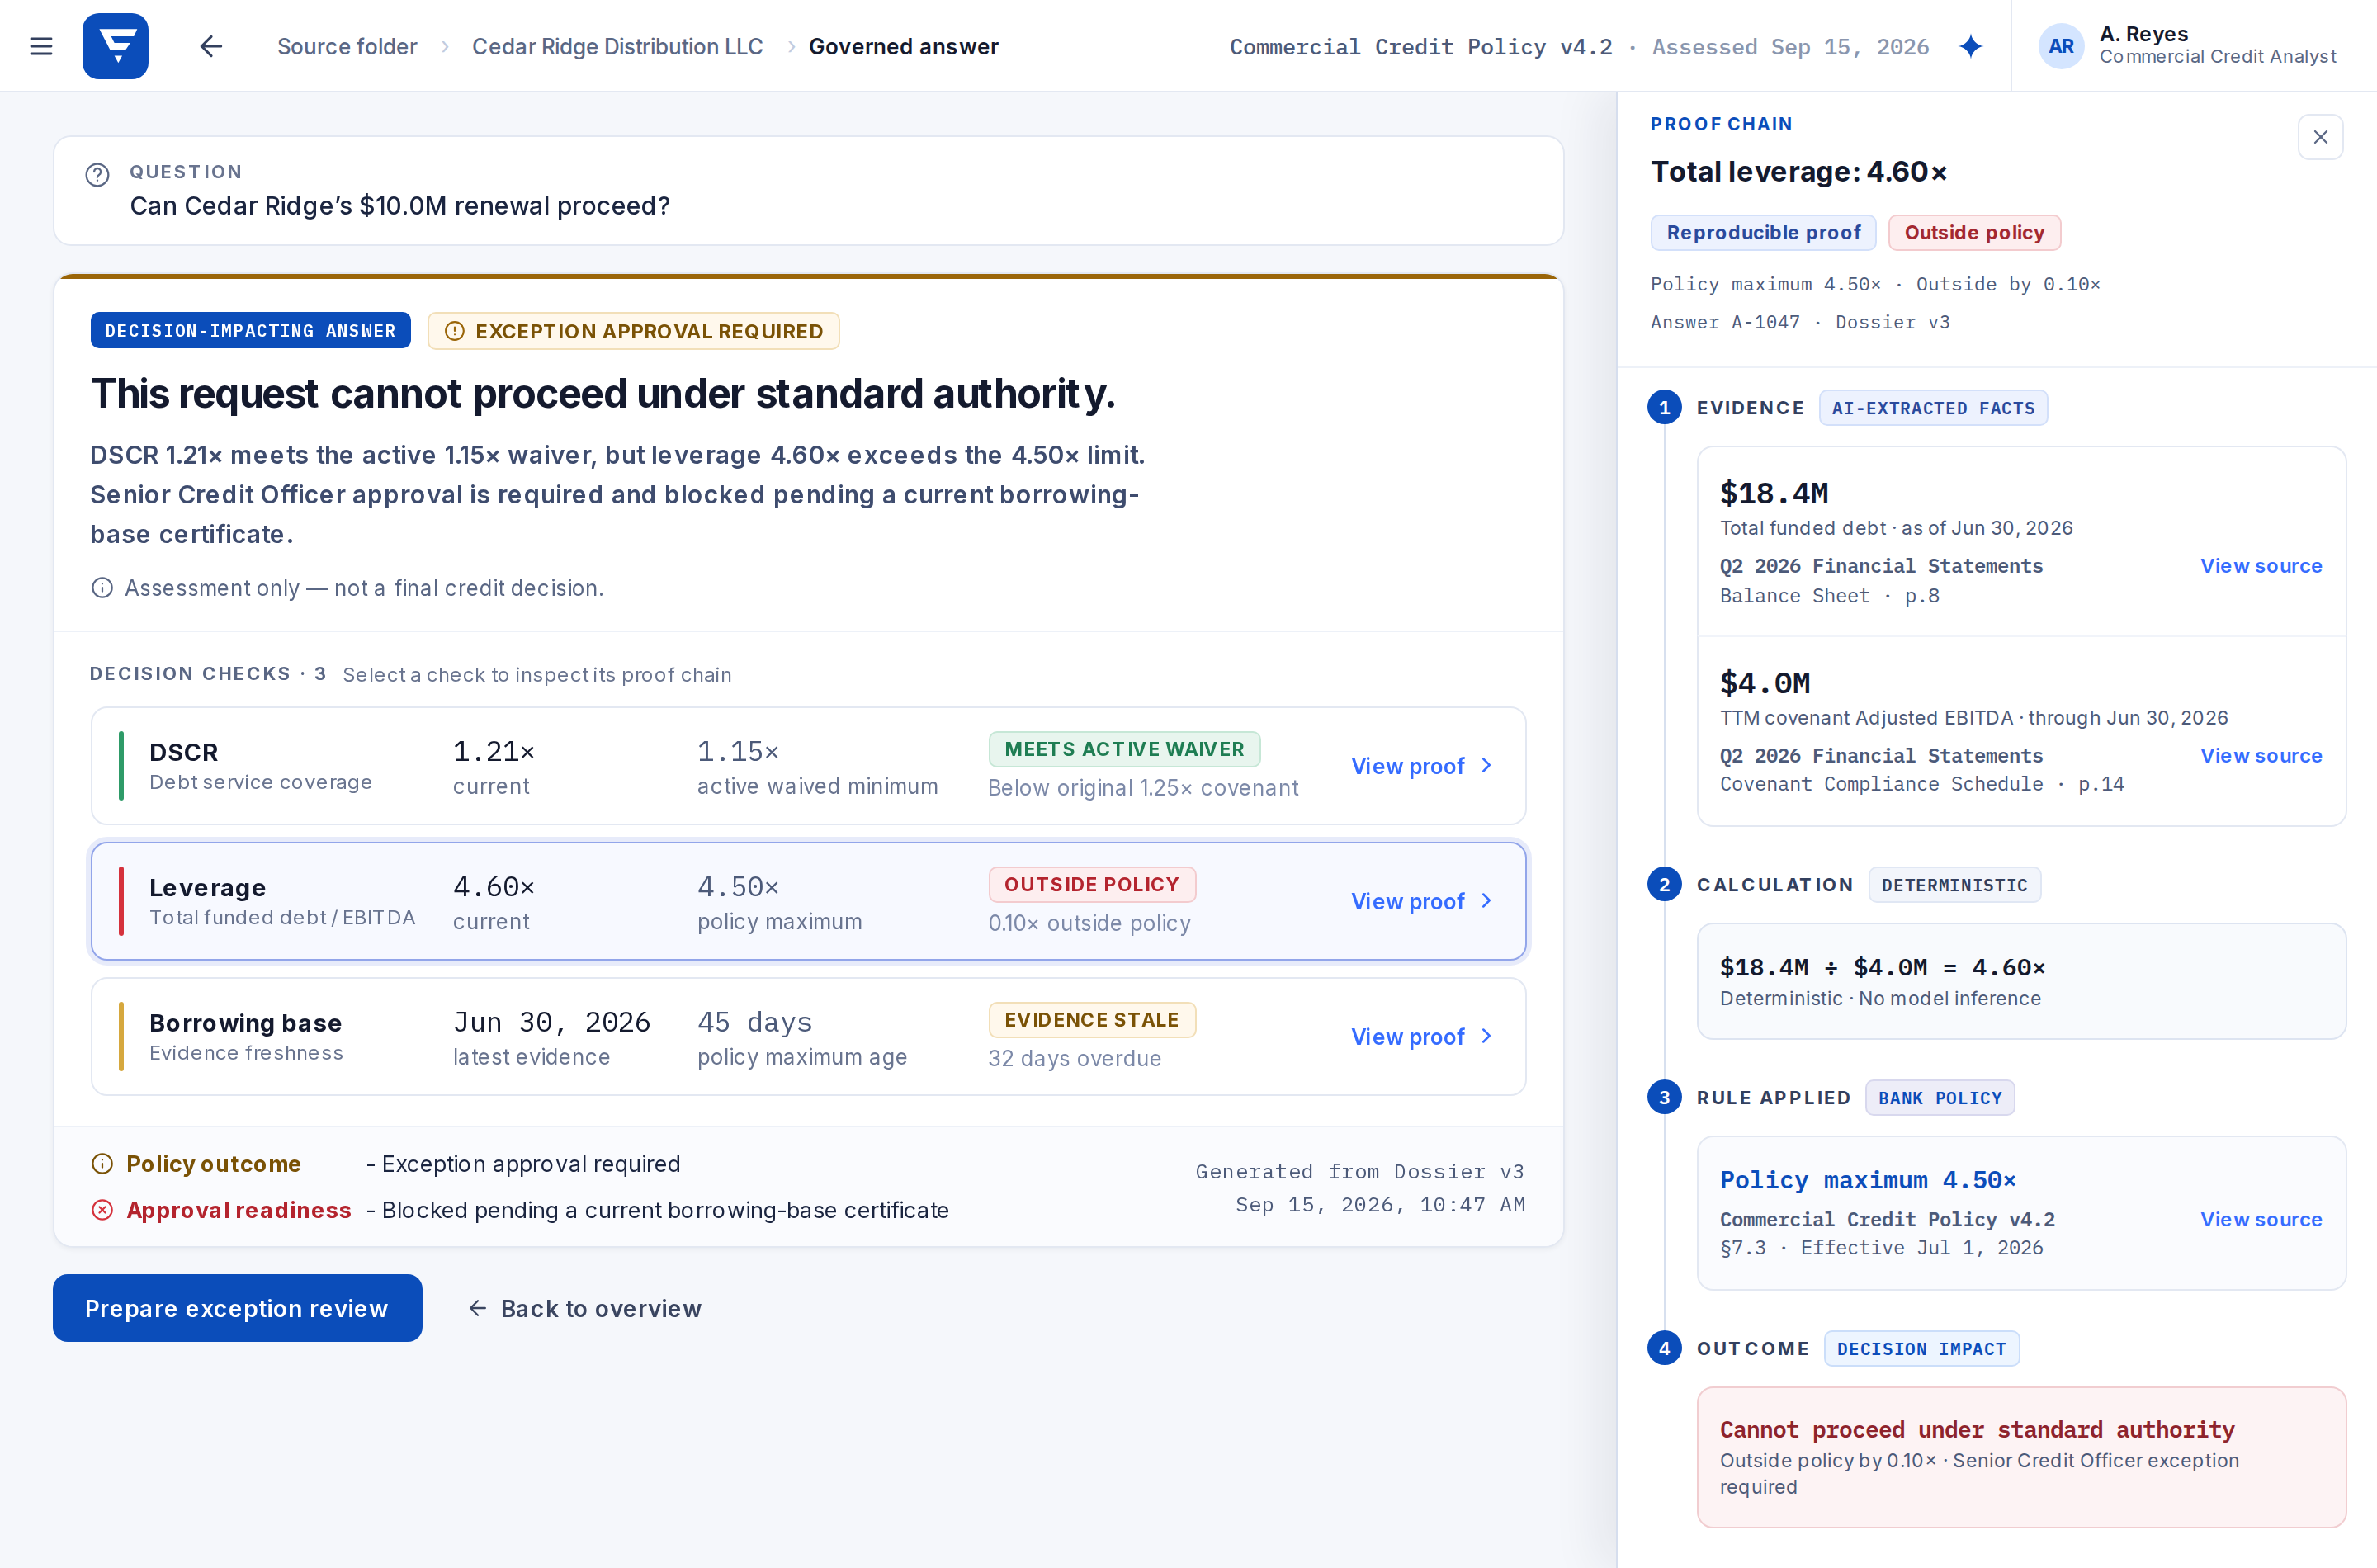
Task: Click the Outside Policy badge in Leverage row
Action: [1092, 884]
